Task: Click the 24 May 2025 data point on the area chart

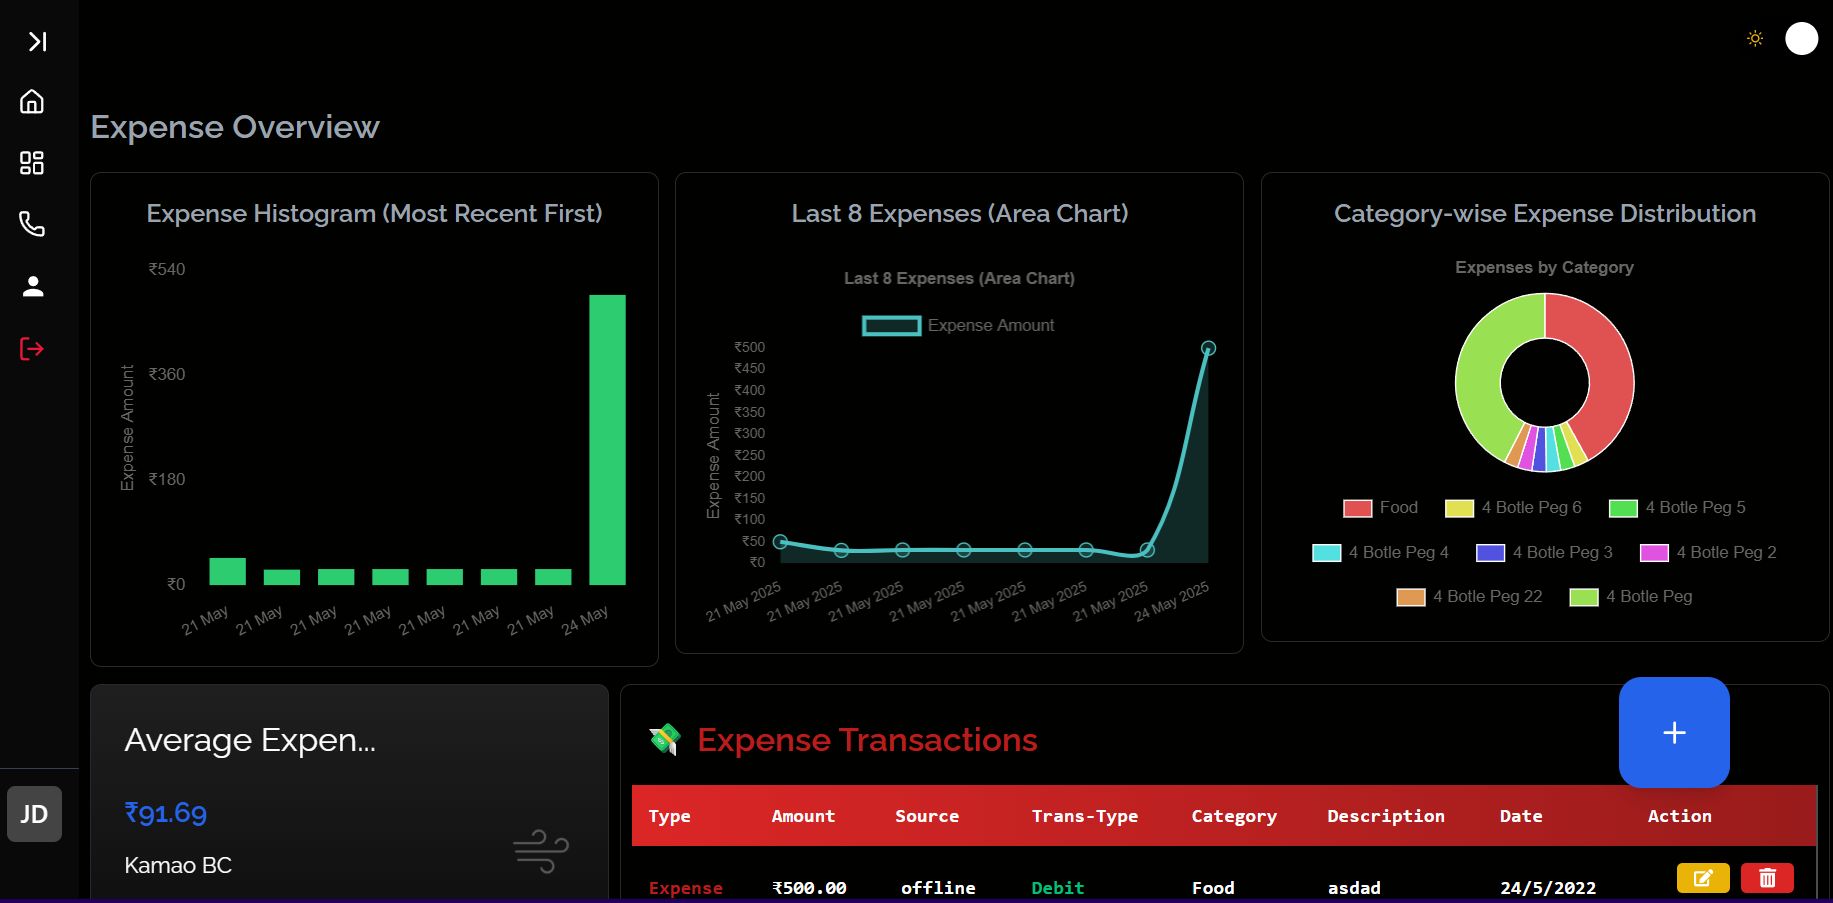Action: pyautogui.click(x=1208, y=348)
